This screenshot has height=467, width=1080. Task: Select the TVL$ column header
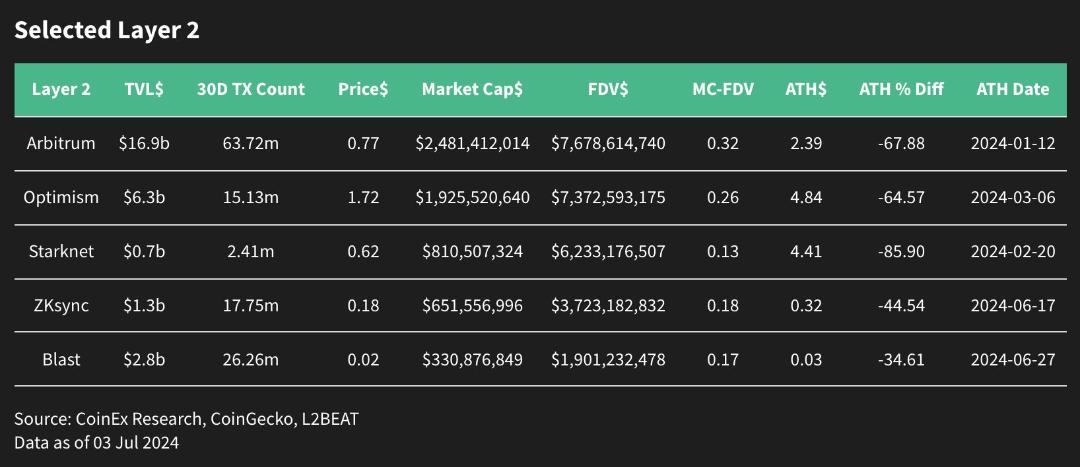click(x=144, y=90)
